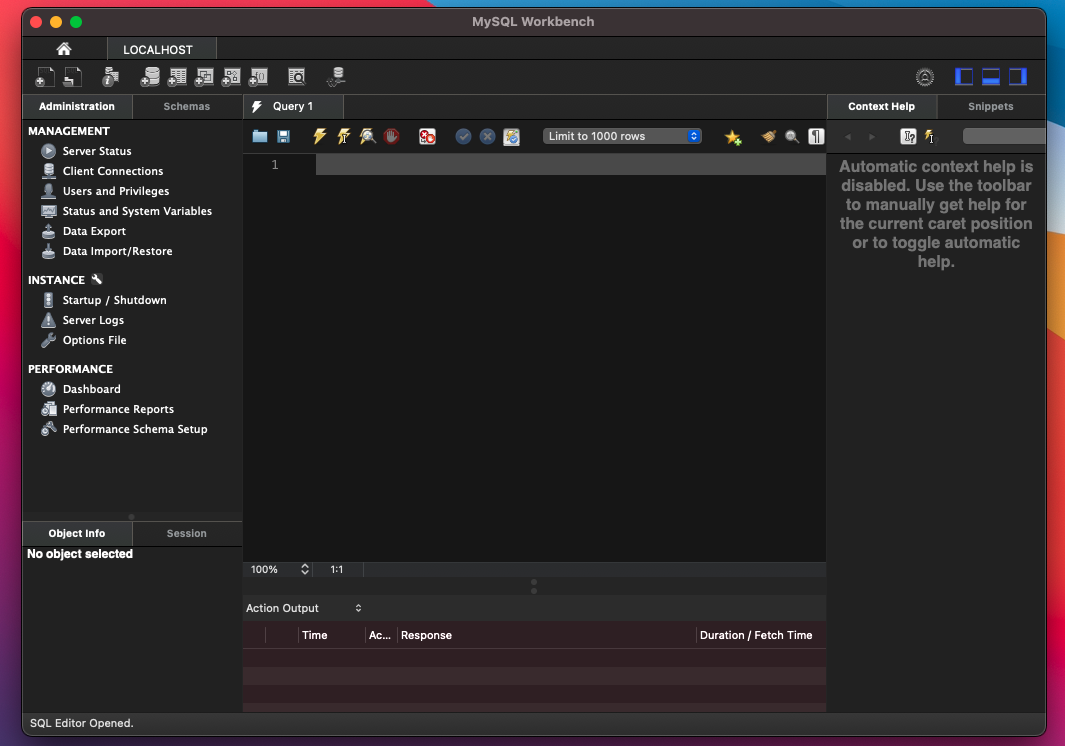This screenshot has height=746, width=1065.
Task: Get context help for caret position
Action: (908, 137)
